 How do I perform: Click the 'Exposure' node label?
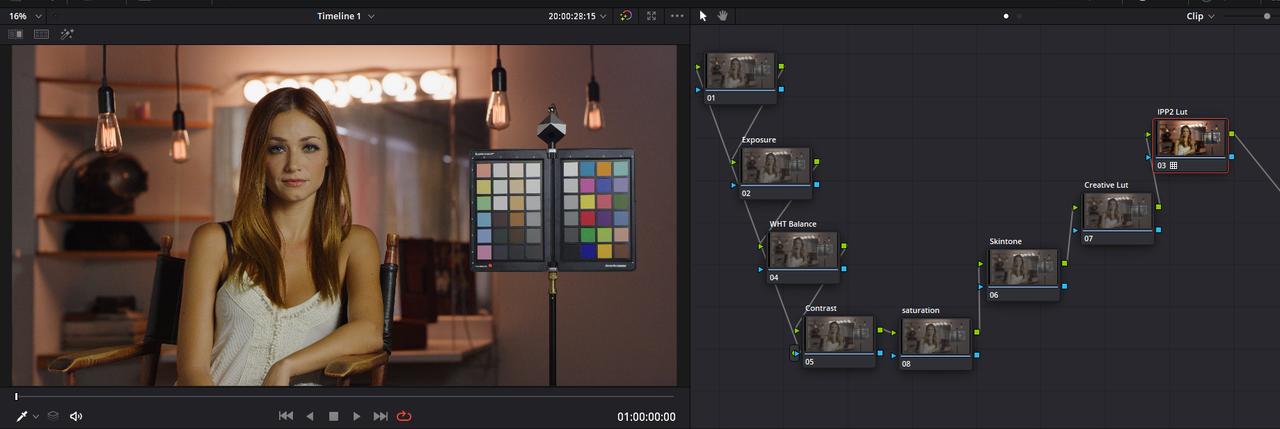pyautogui.click(x=758, y=140)
